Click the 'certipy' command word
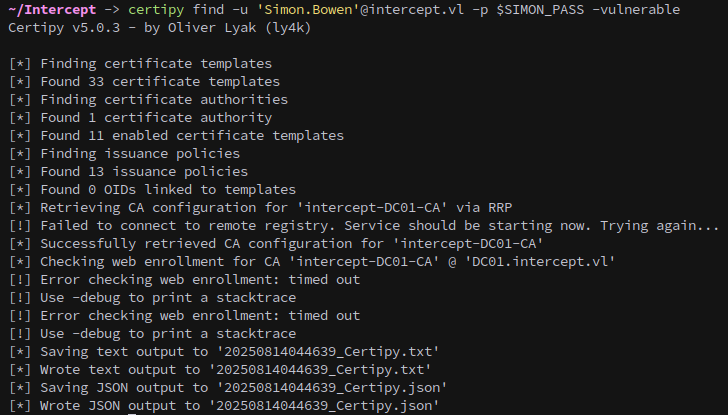Image resolution: width=728 pixels, height=415 pixels. pyautogui.click(x=156, y=9)
